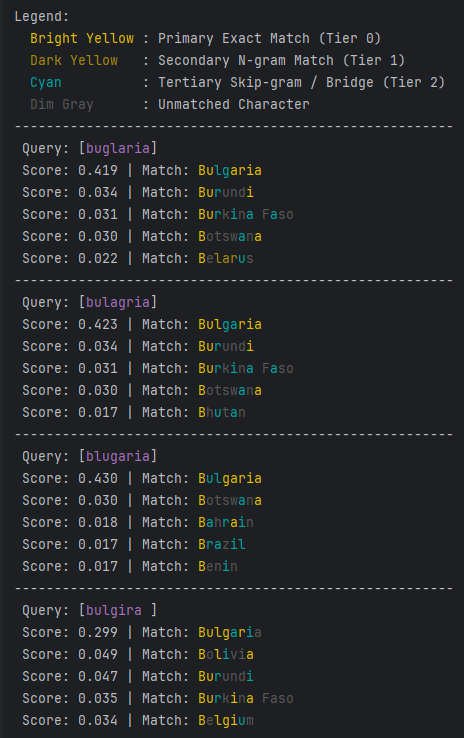Click the Bhutan match result
This screenshot has height=738, width=464.
[222, 412]
